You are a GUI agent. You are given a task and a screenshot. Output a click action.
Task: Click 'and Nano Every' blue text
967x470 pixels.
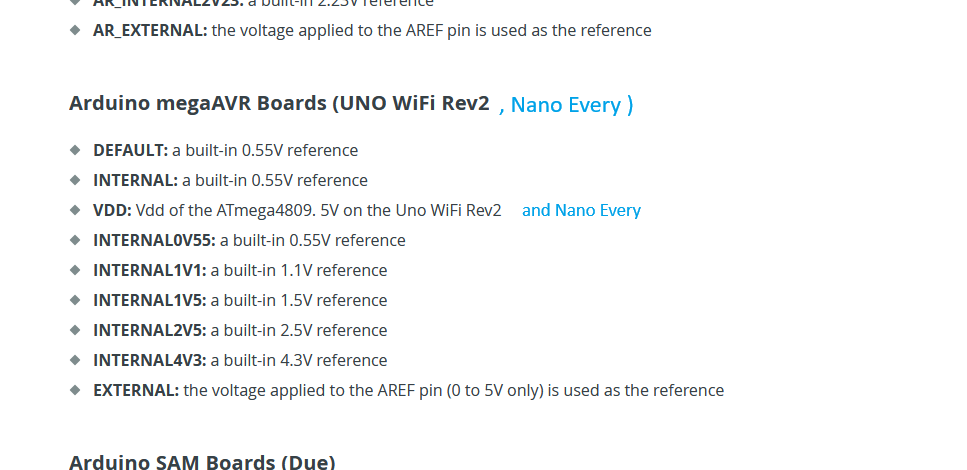(582, 210)
